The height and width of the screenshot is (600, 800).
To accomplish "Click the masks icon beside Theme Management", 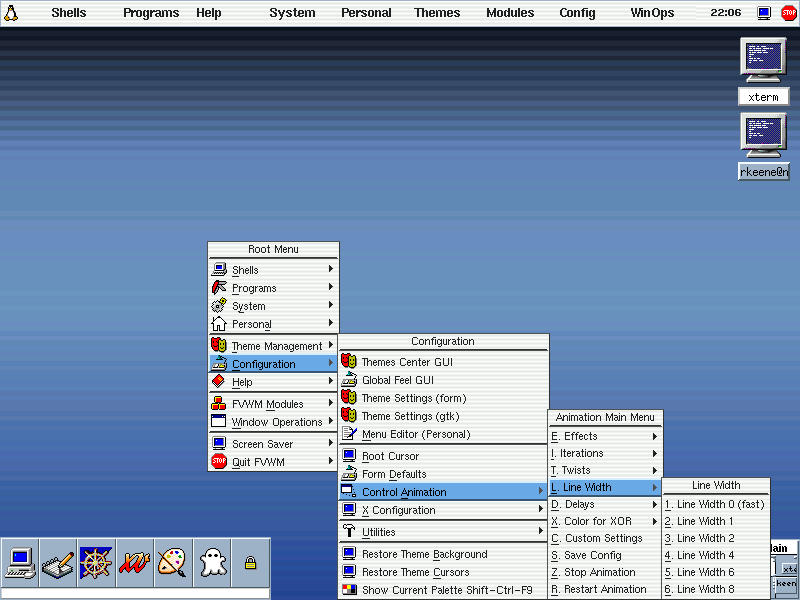I will coord(219,345).
